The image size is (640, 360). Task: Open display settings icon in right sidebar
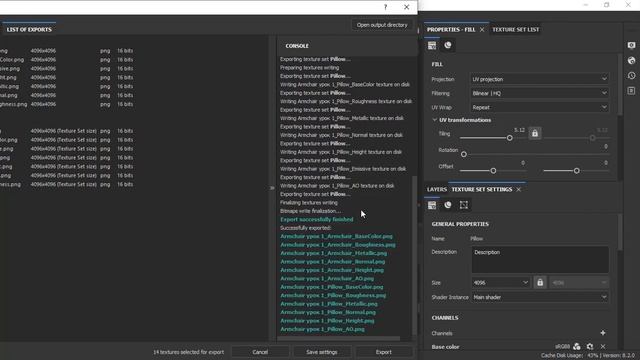pos(631,45)
